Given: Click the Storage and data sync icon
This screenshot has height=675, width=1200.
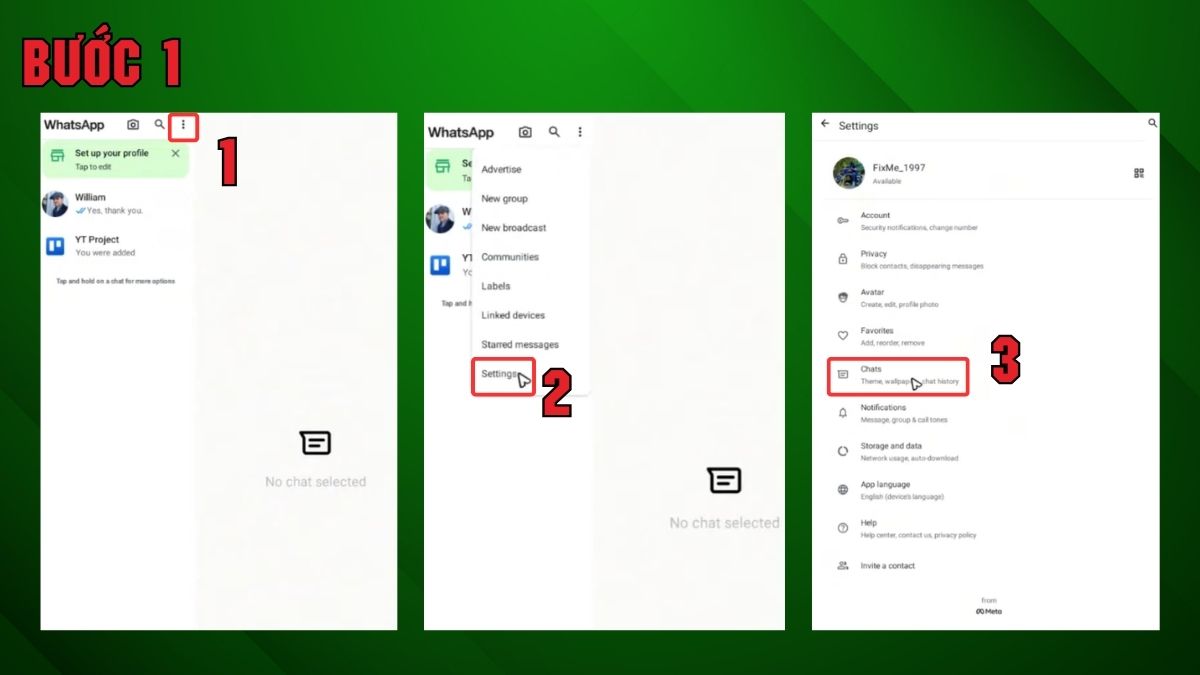Looking at the screenshot, I should (843, 451).
